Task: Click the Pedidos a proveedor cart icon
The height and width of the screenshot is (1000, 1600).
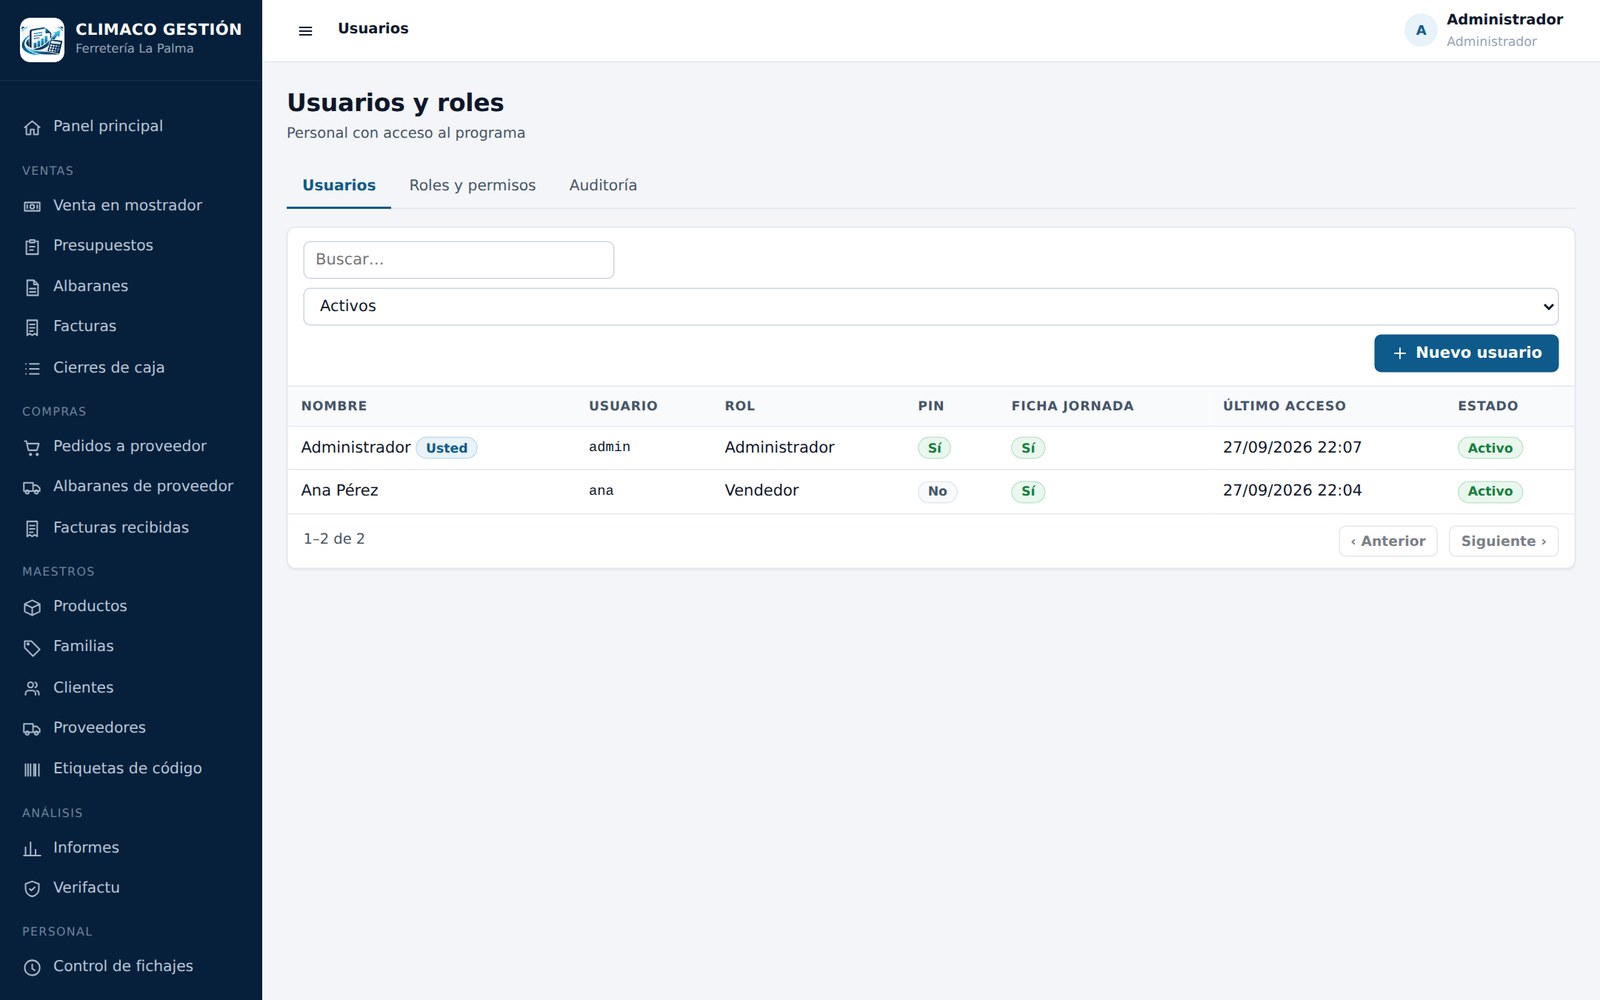Action: click(32, 447)
